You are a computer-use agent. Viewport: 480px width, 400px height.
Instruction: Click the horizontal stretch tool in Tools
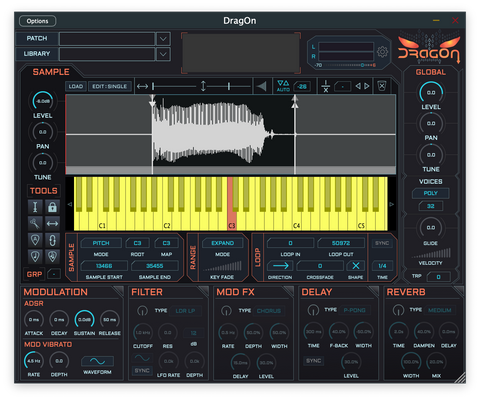click(52, 223)
